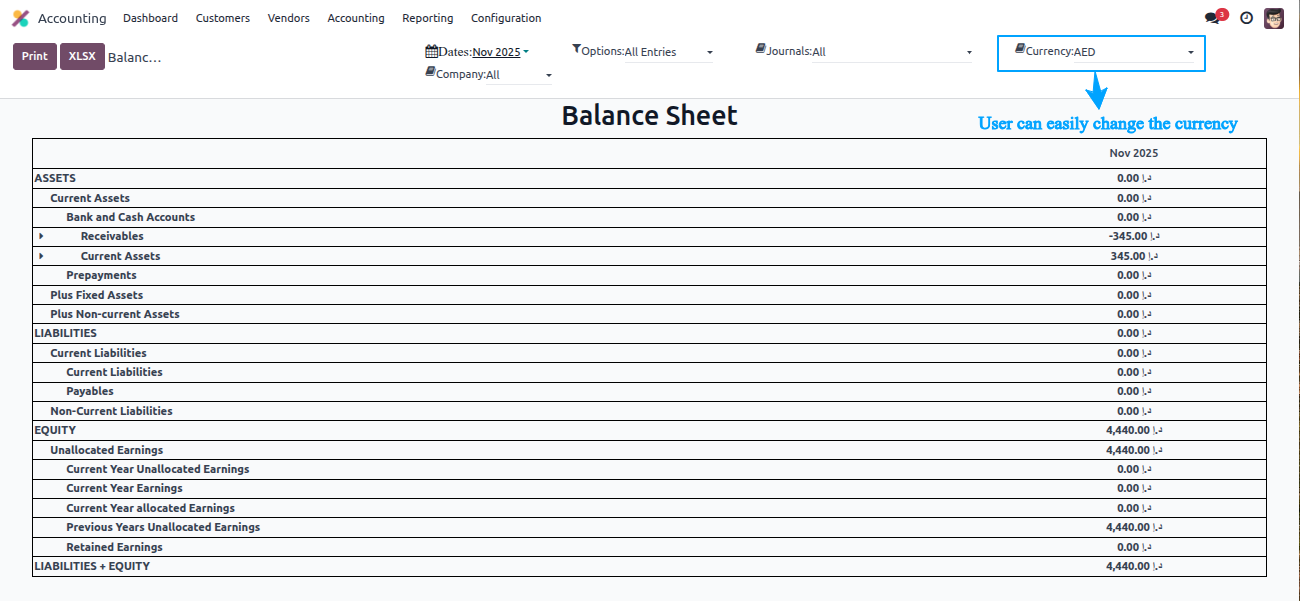The width and height of the screenshot is (1300, 601).
Task: Click the 345.00 Current Assets amount
Action: (1134, 256)
